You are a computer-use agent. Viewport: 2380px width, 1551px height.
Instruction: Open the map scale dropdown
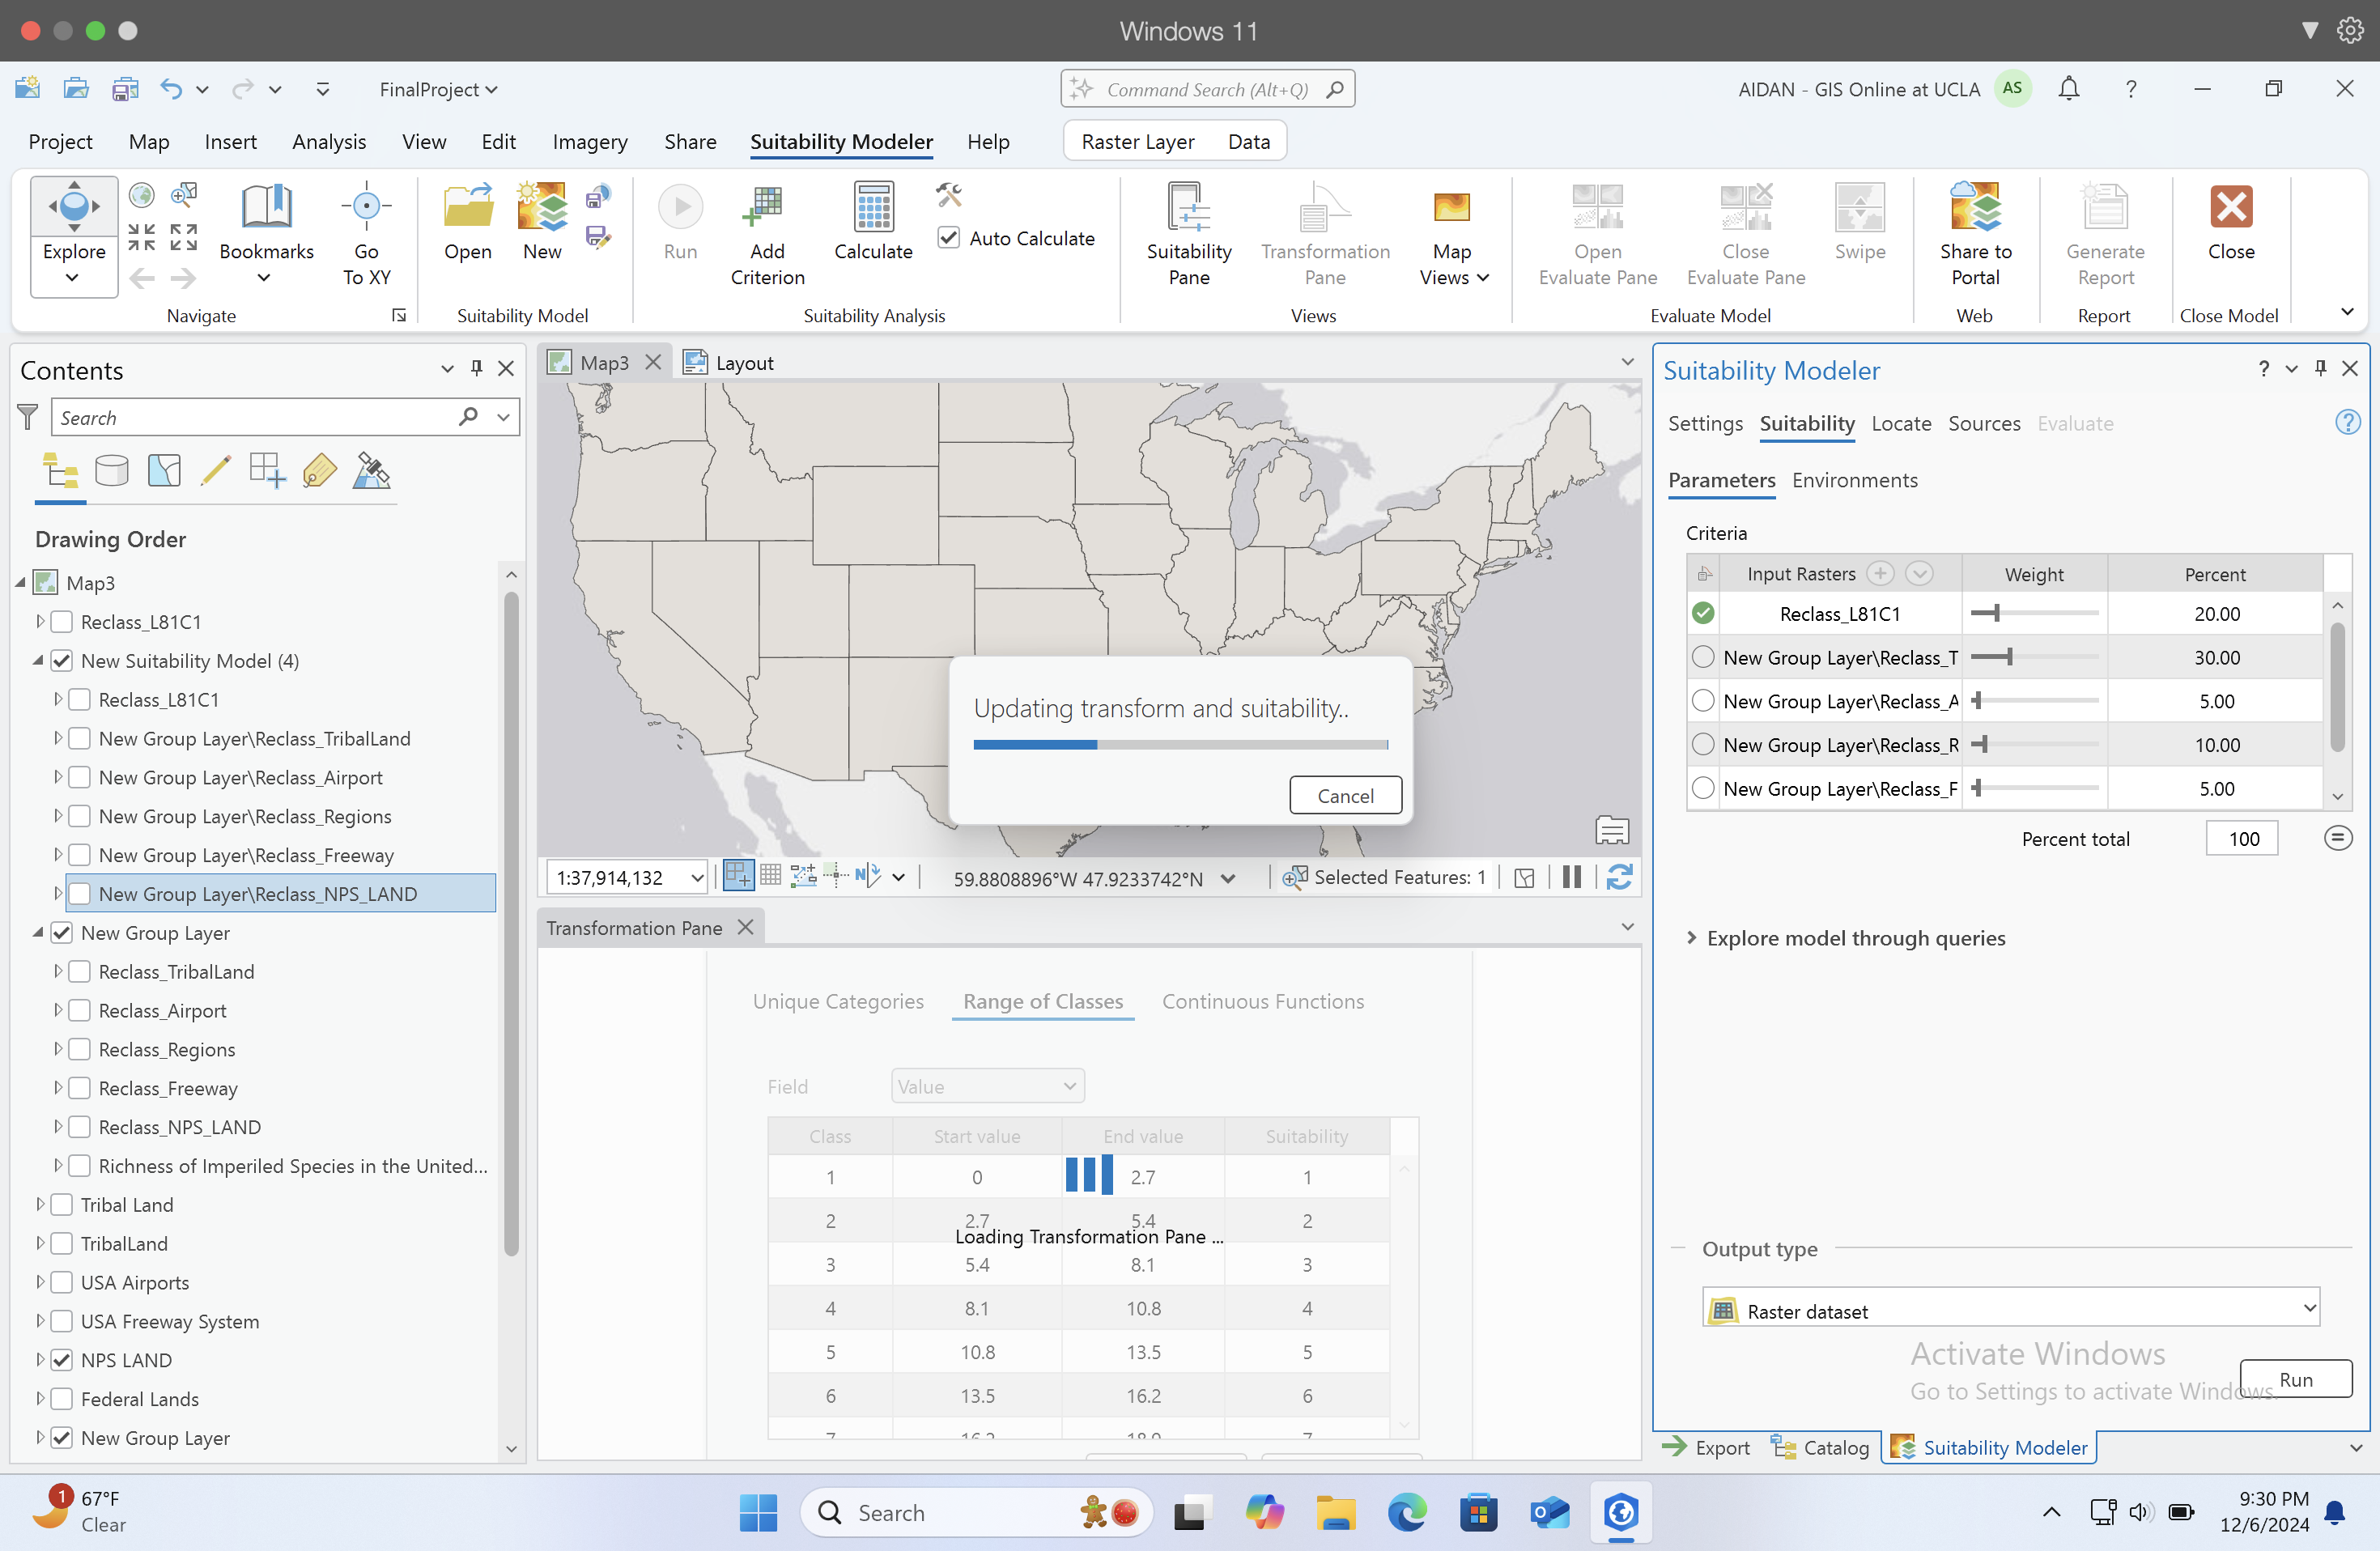pos(697,878)
